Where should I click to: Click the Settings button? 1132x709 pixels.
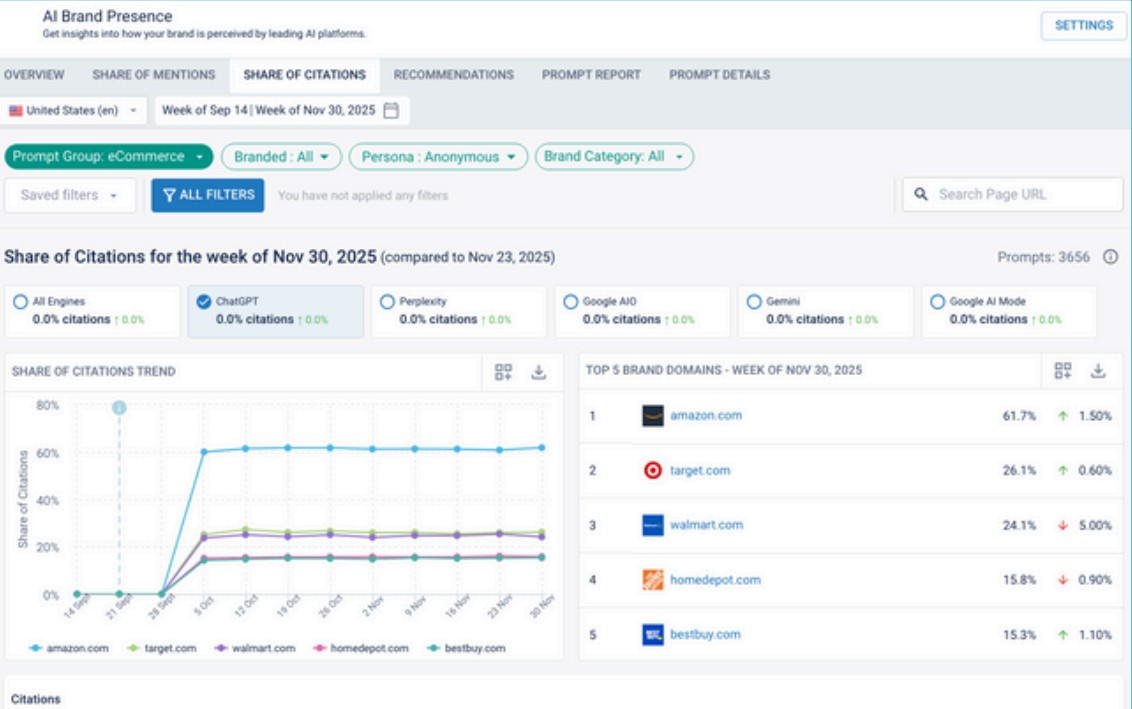pyautogui.click(x=1083, y=25)
